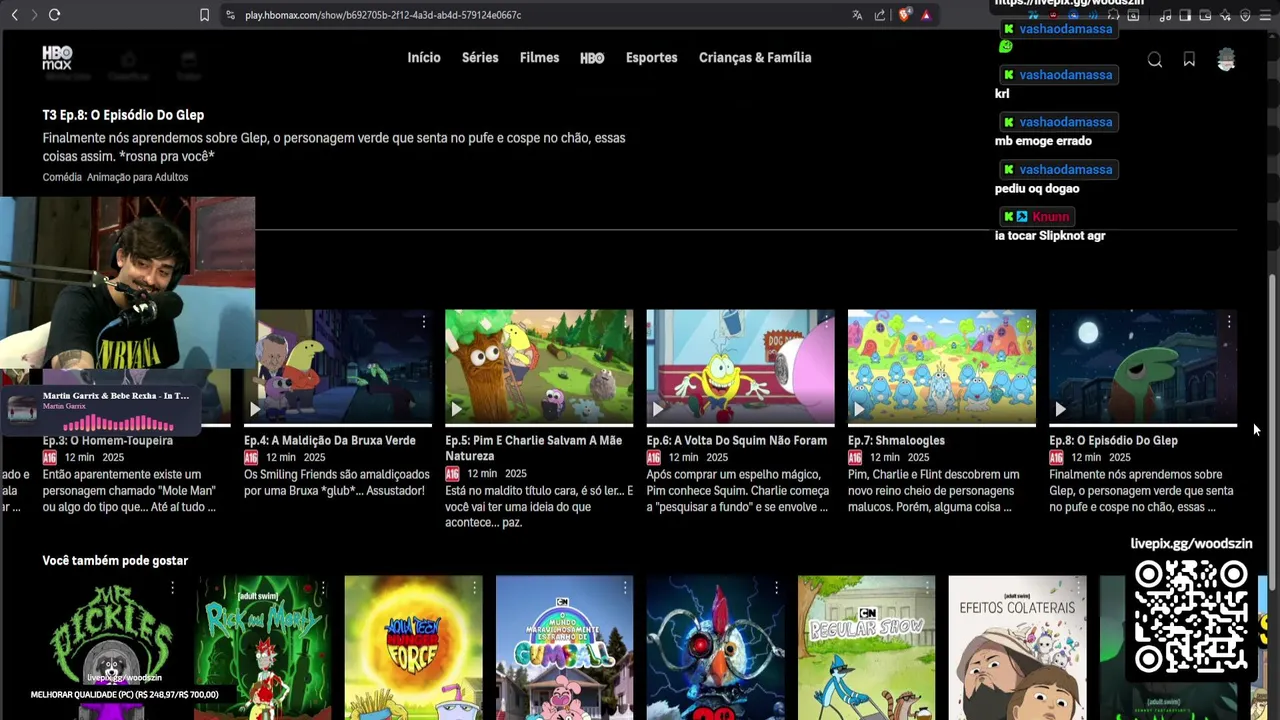Open Ep.7 Shmaloogles episode thumbnail
1280x720 pixels.
tap(942, 367)
